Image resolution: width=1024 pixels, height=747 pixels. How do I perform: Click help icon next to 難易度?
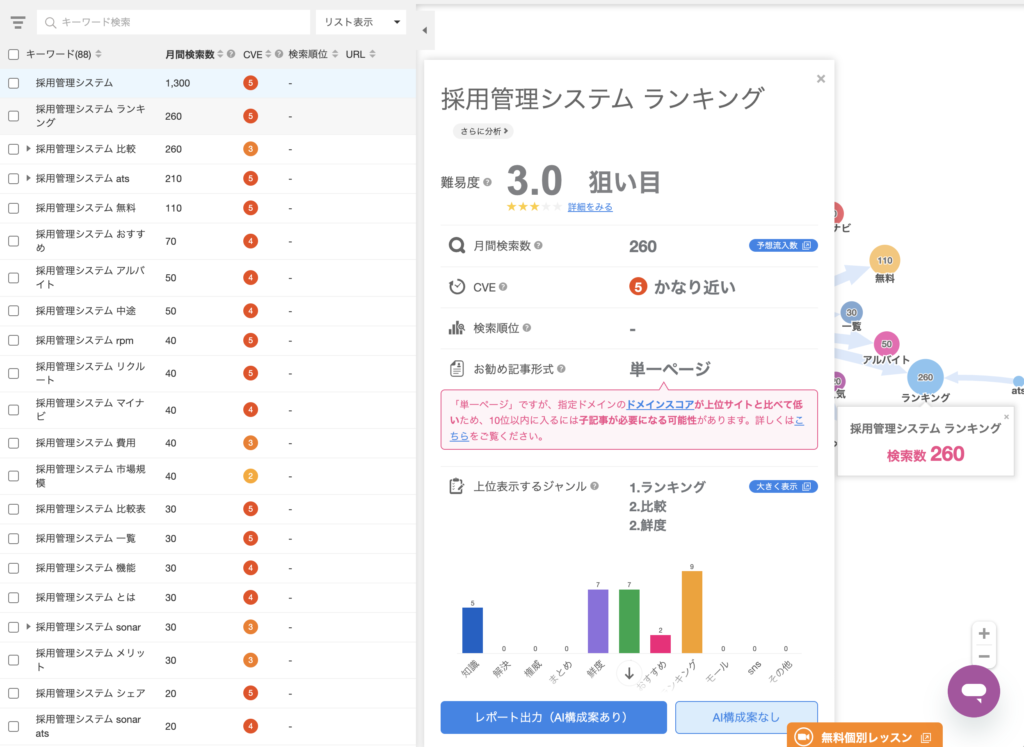[x=487, y=182]
